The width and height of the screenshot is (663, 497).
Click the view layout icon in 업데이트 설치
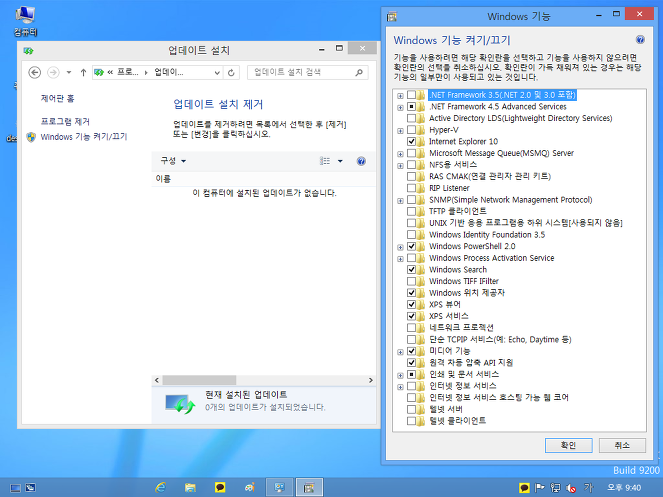pos(325,161)
